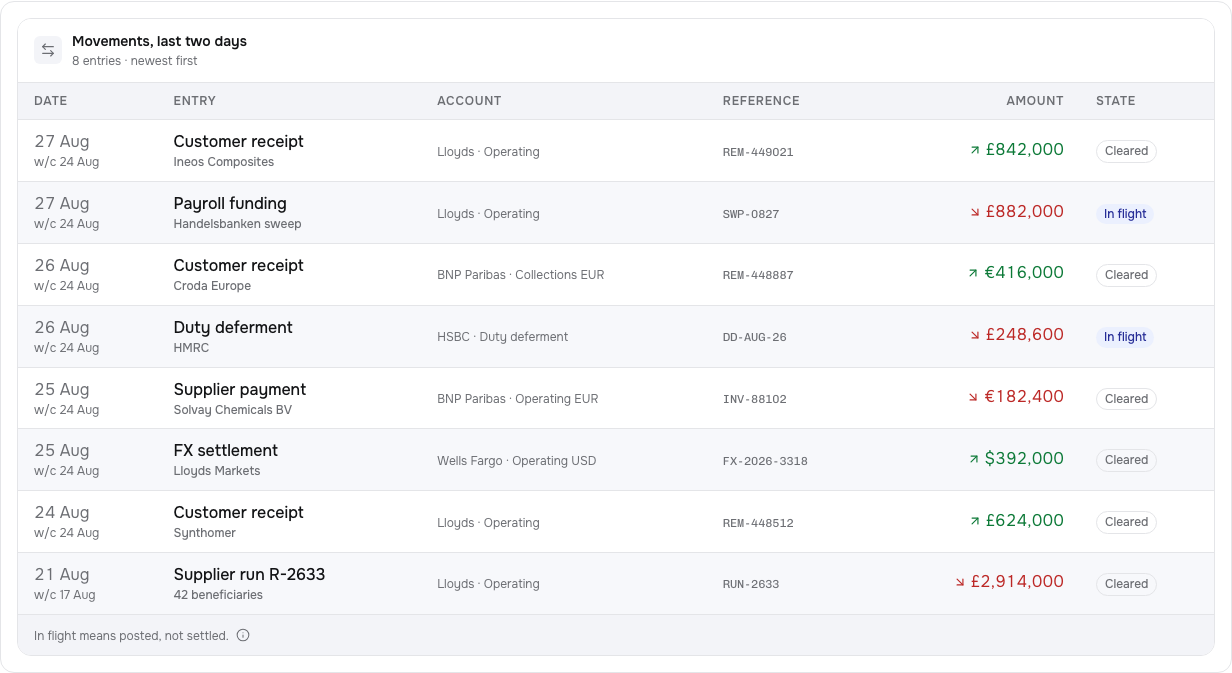The height and width of the screenshot is (673, 1232).
Task: Click the Cleared badge for FX-2026-3318
Action: [1126, 460]
